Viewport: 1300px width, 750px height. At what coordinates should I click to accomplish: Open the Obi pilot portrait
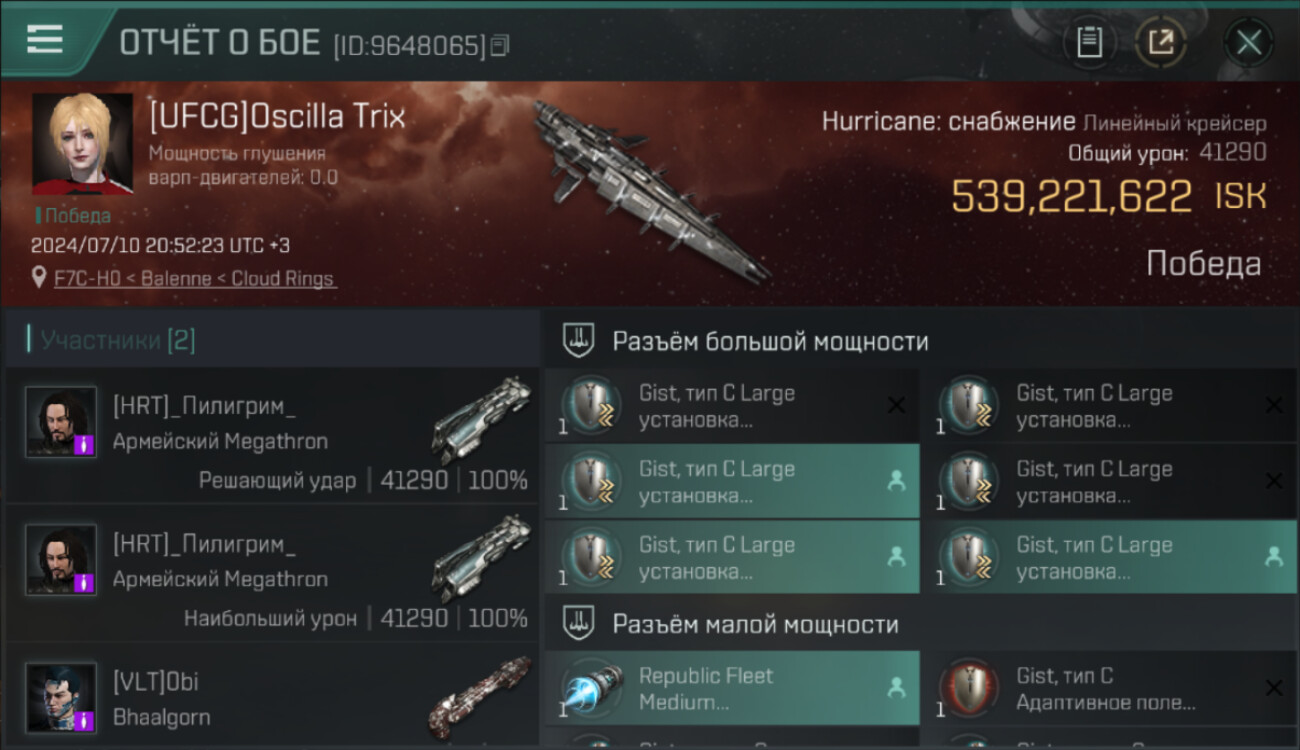click(x=61, y=697)
